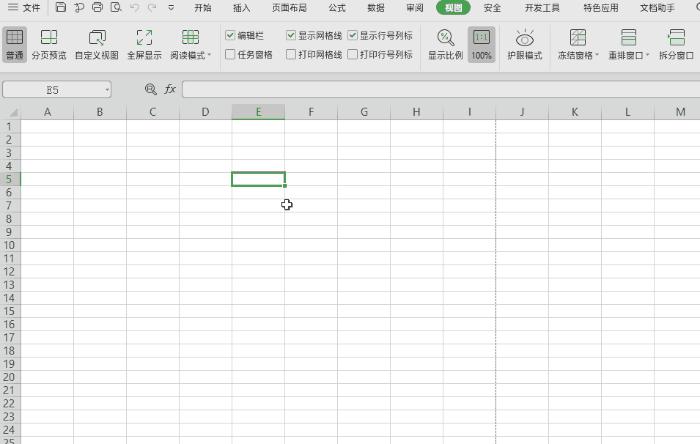Expand quick access toolbar customize arrow
This screenshot has width=700, height=444.
coord(171,8)
